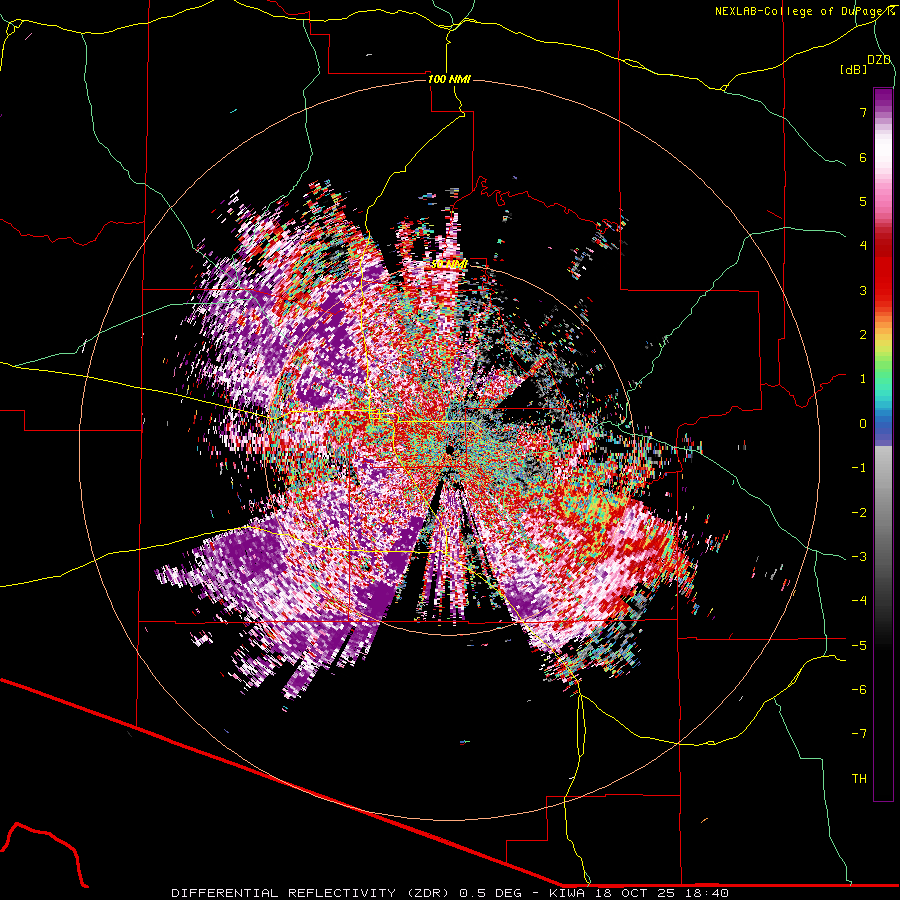The width and height of the screenshot is (900, 900).
Task: Click the 100 NMI range ring label
Action: pos(449,79)
